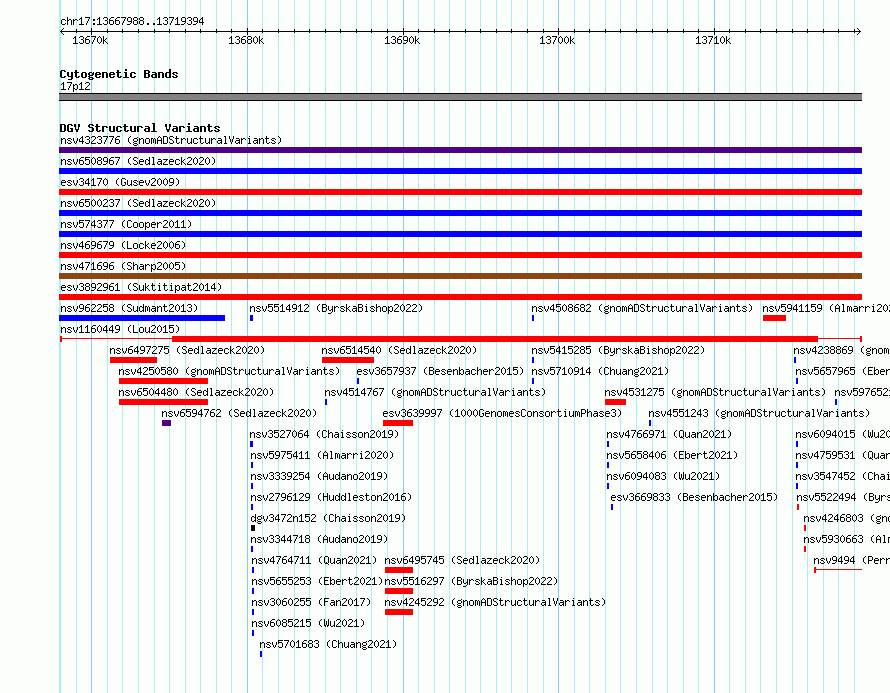Screen dimensions: 890x693
Task: Open nsv3060255 (Fan2017) variant
Action: [x=311, y=602]
